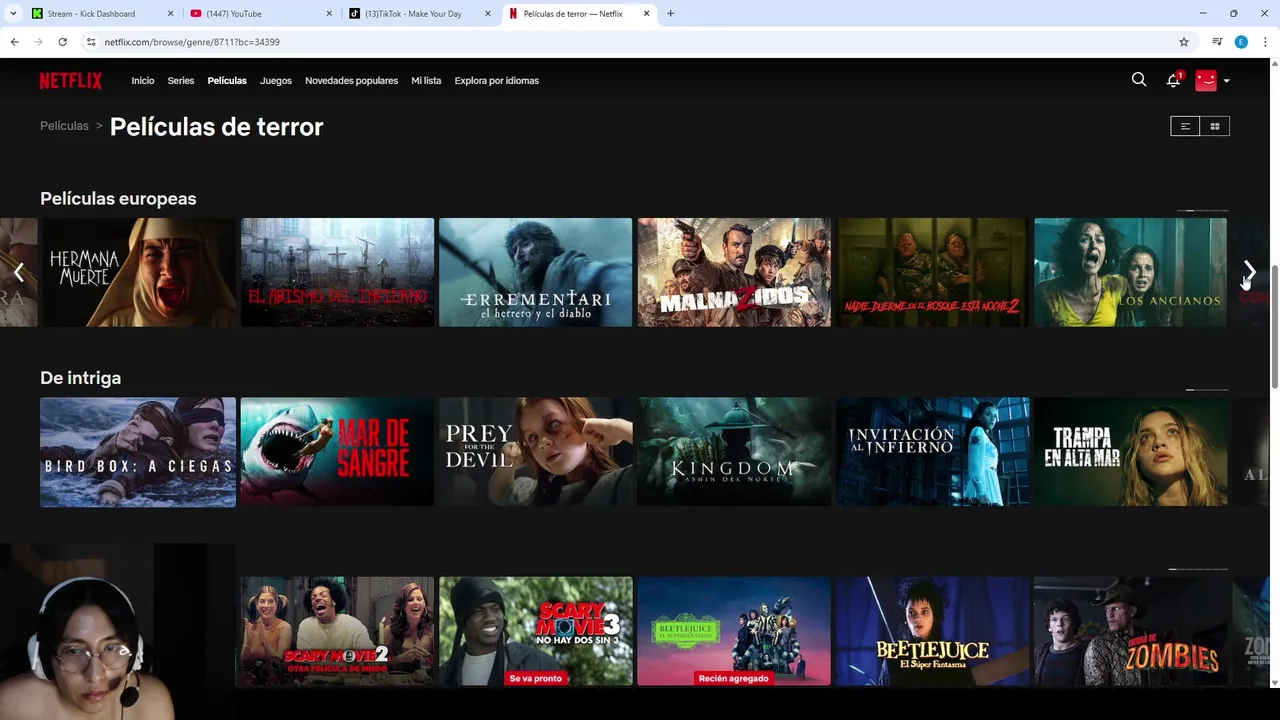1280x720 pixels.
Task: Open Chrome three-dot menu
Action: (1265, 42)
